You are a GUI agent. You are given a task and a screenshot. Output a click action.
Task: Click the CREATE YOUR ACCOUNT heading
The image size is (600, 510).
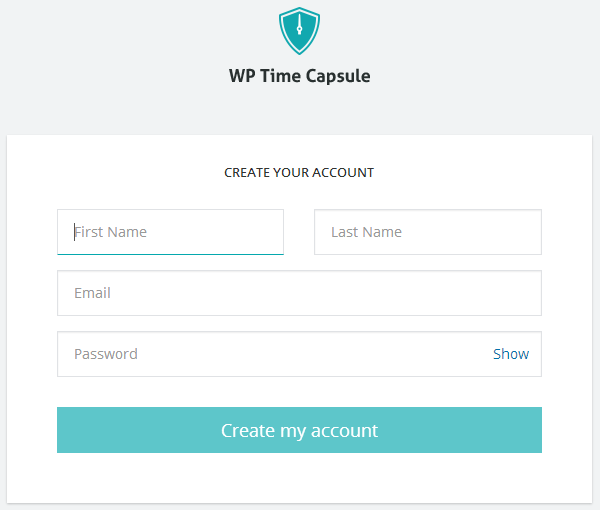pyautogui.click(x=299, y=173)
